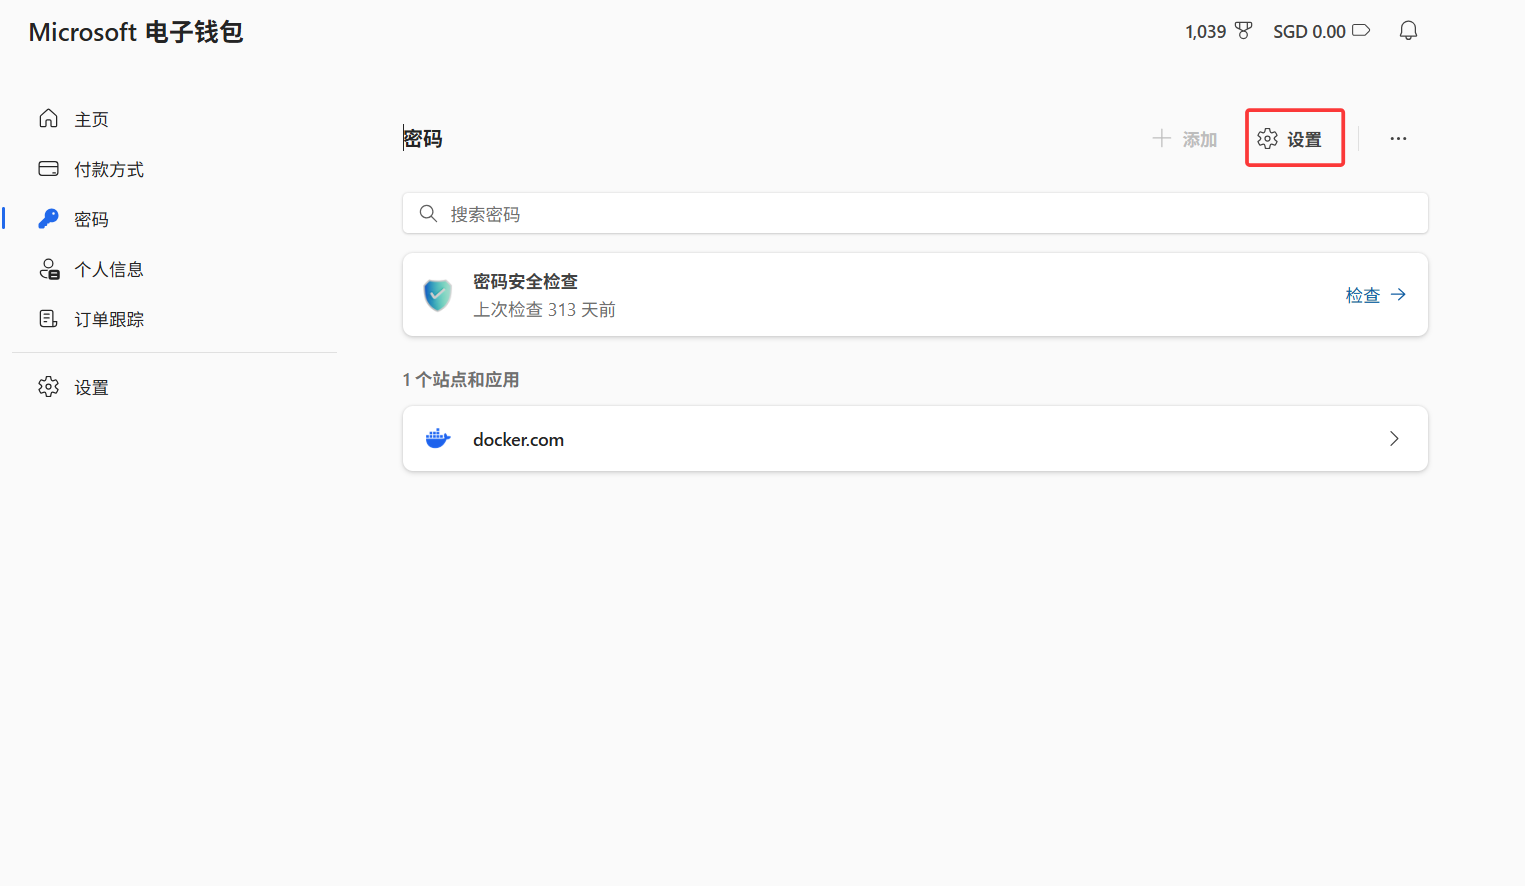Open 个人信息 personal info section
1525x886 pixels.
tap(109, 270)
